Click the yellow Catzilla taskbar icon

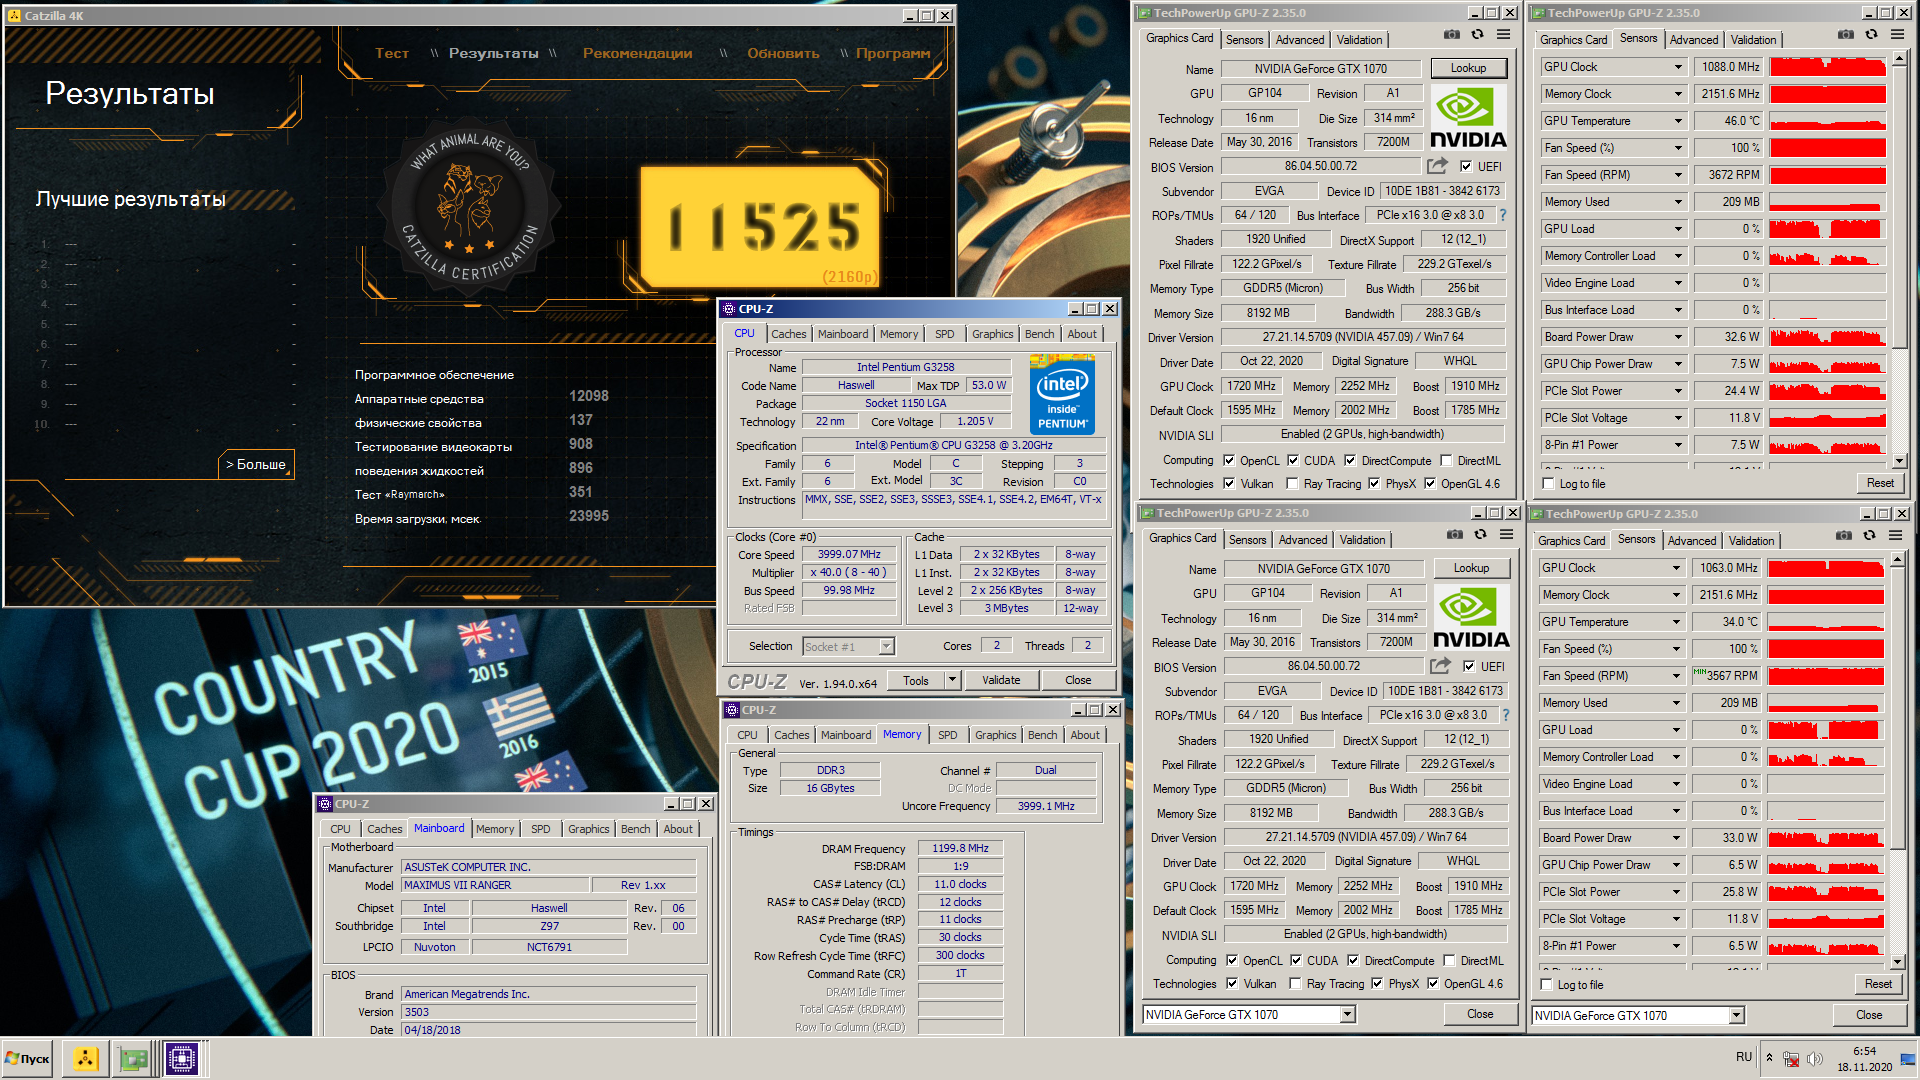(86, 1058)
